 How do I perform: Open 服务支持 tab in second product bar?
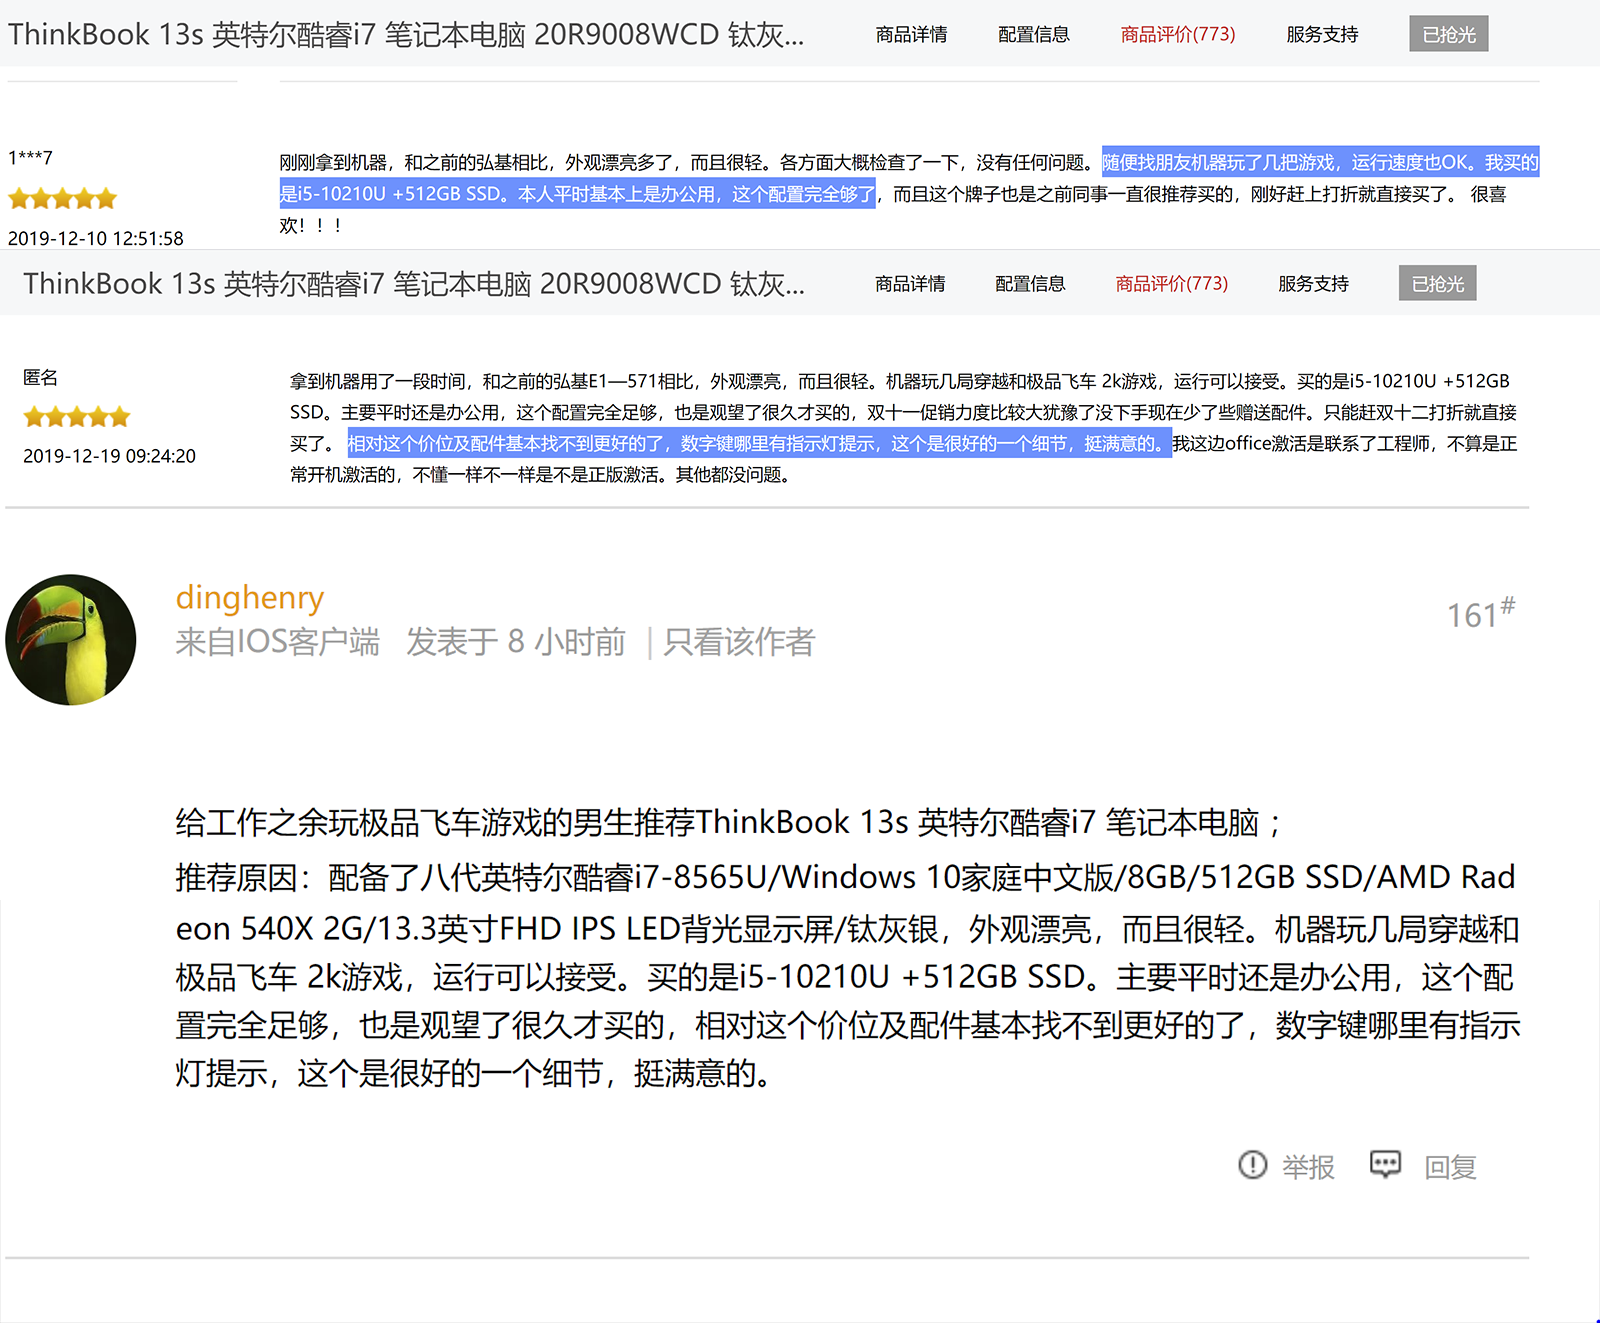1313,284
